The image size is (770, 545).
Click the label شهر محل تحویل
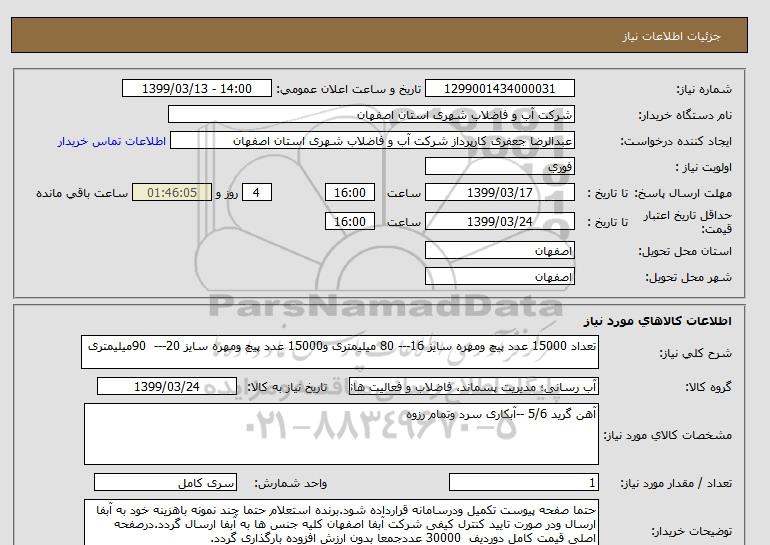(x=688, y=277)
